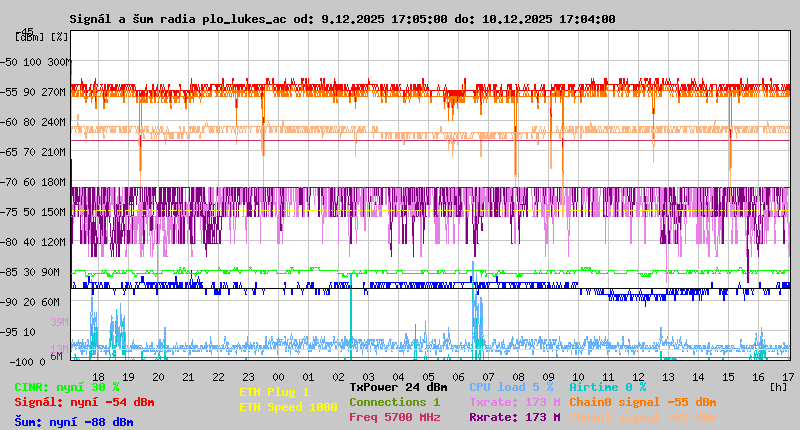This screenshot has width=800, height=430.
Task: Click hour label 06 on time axis
Action: (x=459, y=377)
